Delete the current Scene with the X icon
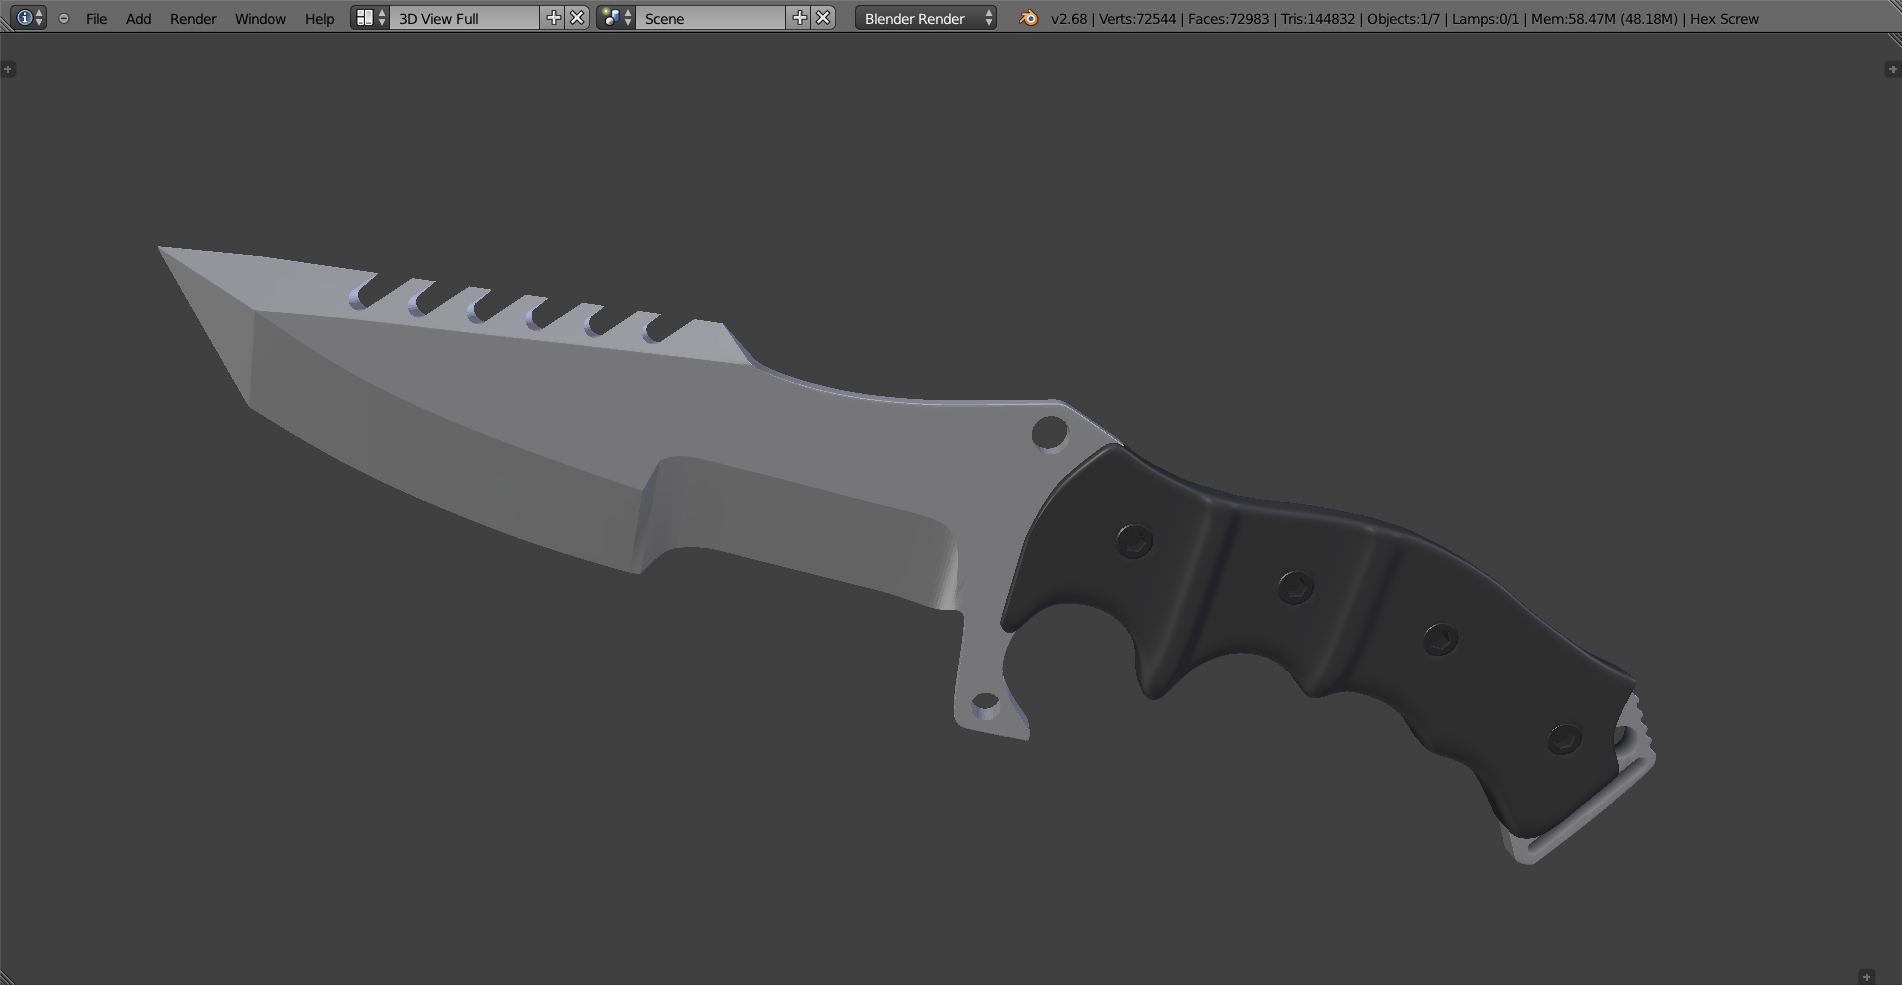The width and height of the screenshot is (1902, 985). tap(823, 18)
